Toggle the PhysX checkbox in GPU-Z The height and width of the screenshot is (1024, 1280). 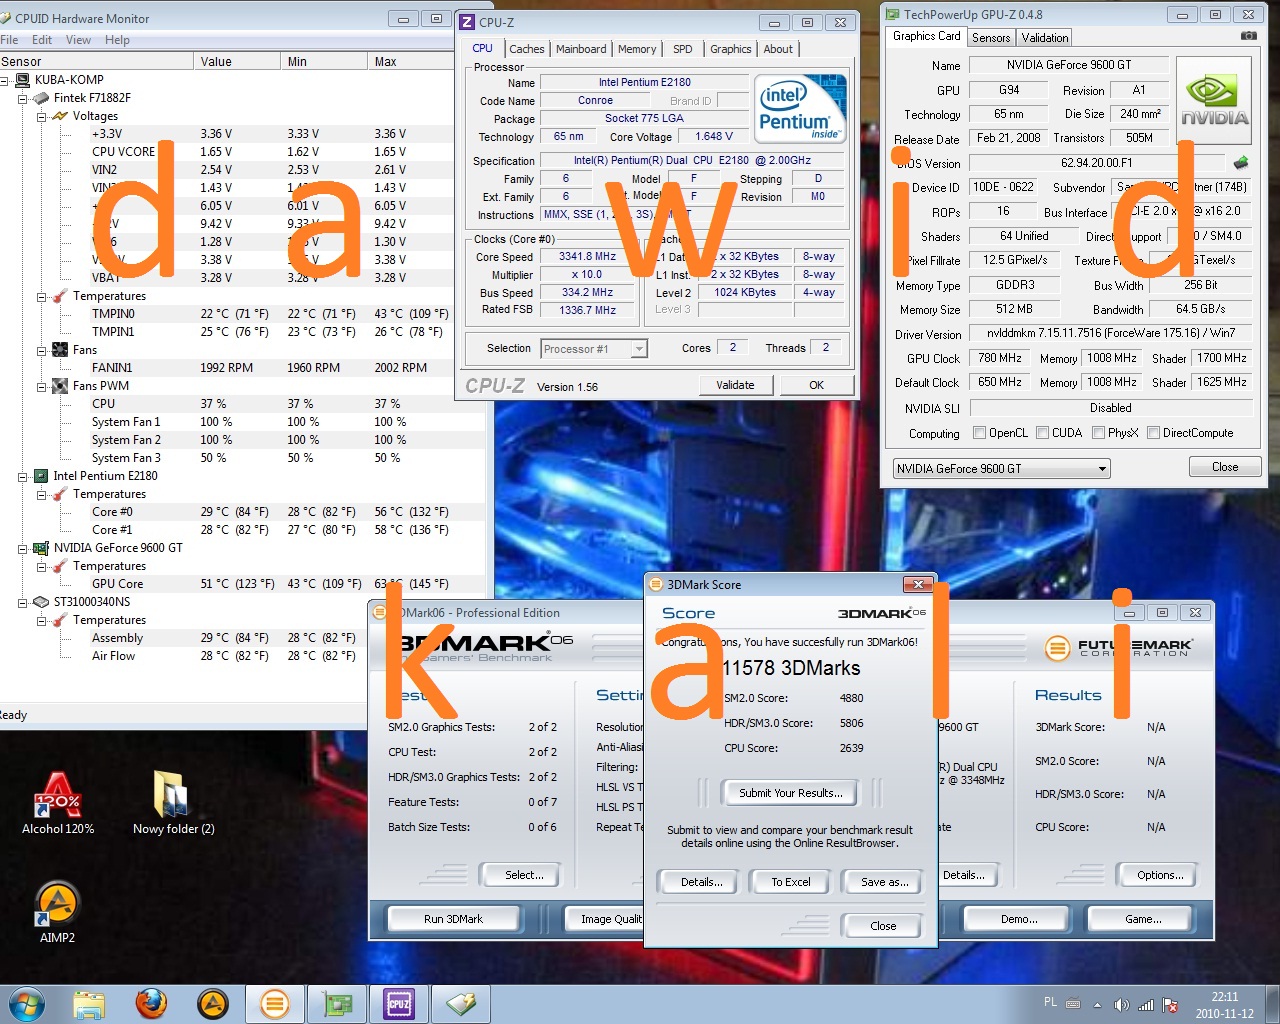coord(1099,433)
